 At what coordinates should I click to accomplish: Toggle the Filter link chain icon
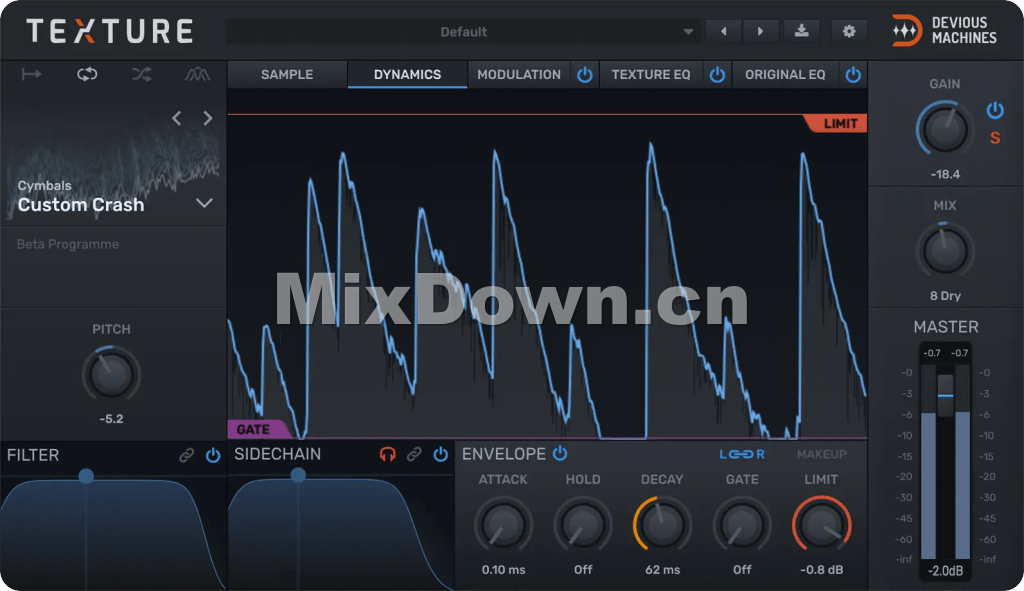(187, 455)
